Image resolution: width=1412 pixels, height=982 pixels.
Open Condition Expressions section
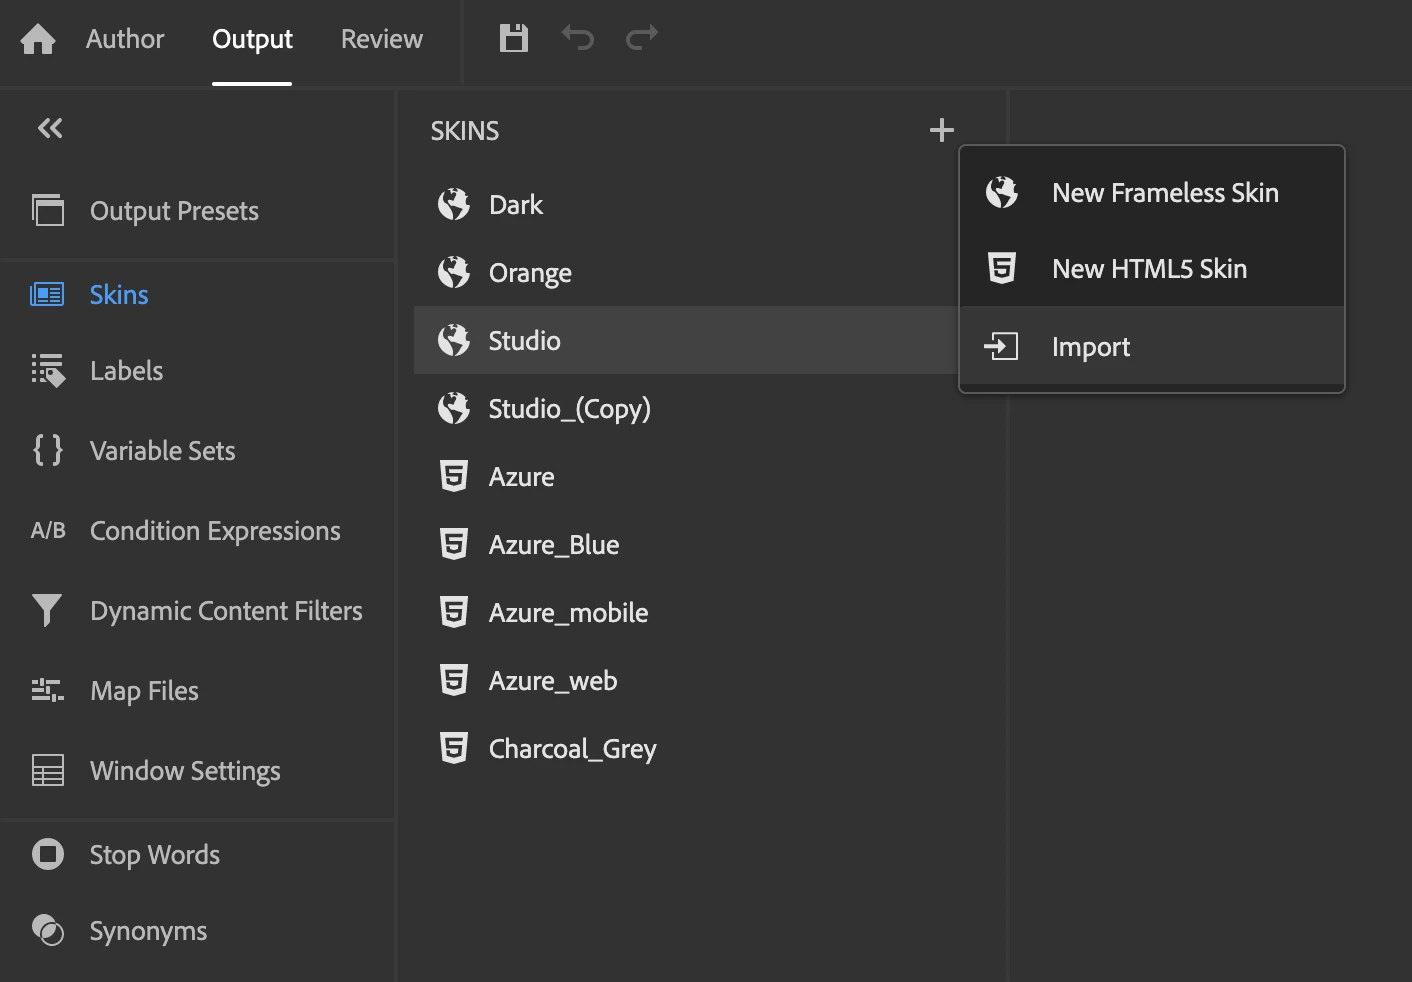[215, 531]
